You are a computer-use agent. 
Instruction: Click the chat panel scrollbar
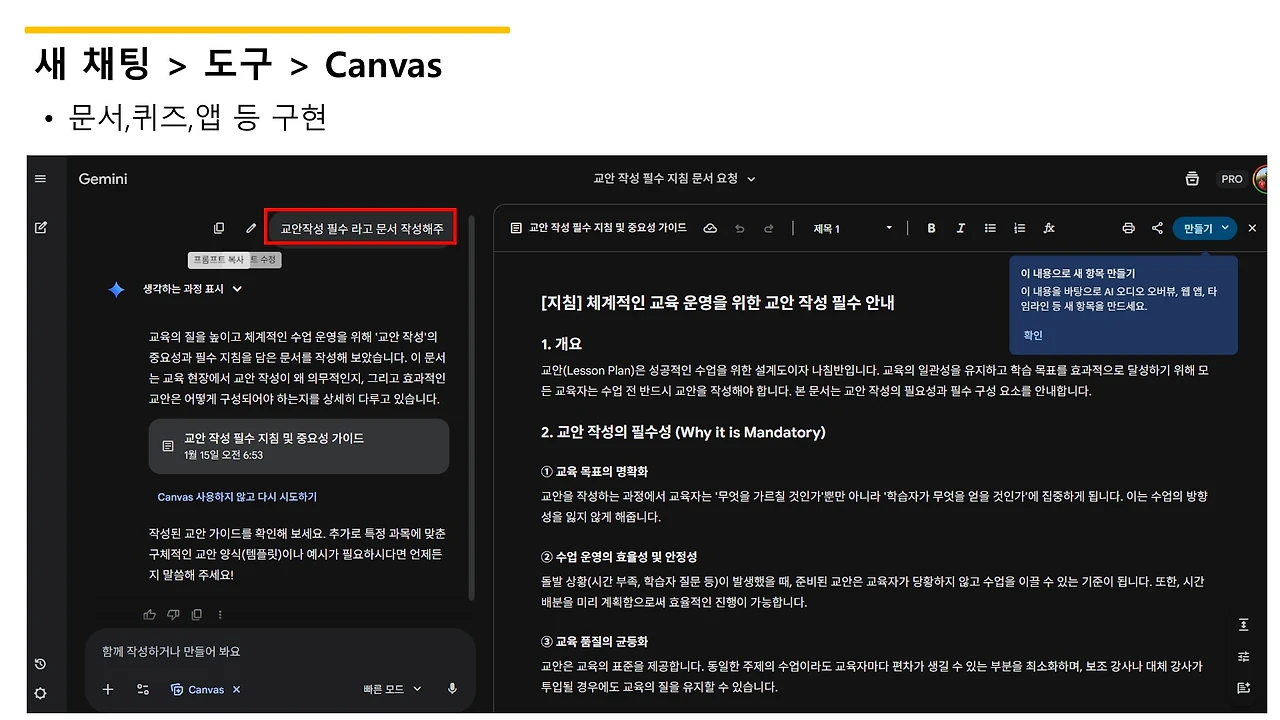tap(471, 410)
